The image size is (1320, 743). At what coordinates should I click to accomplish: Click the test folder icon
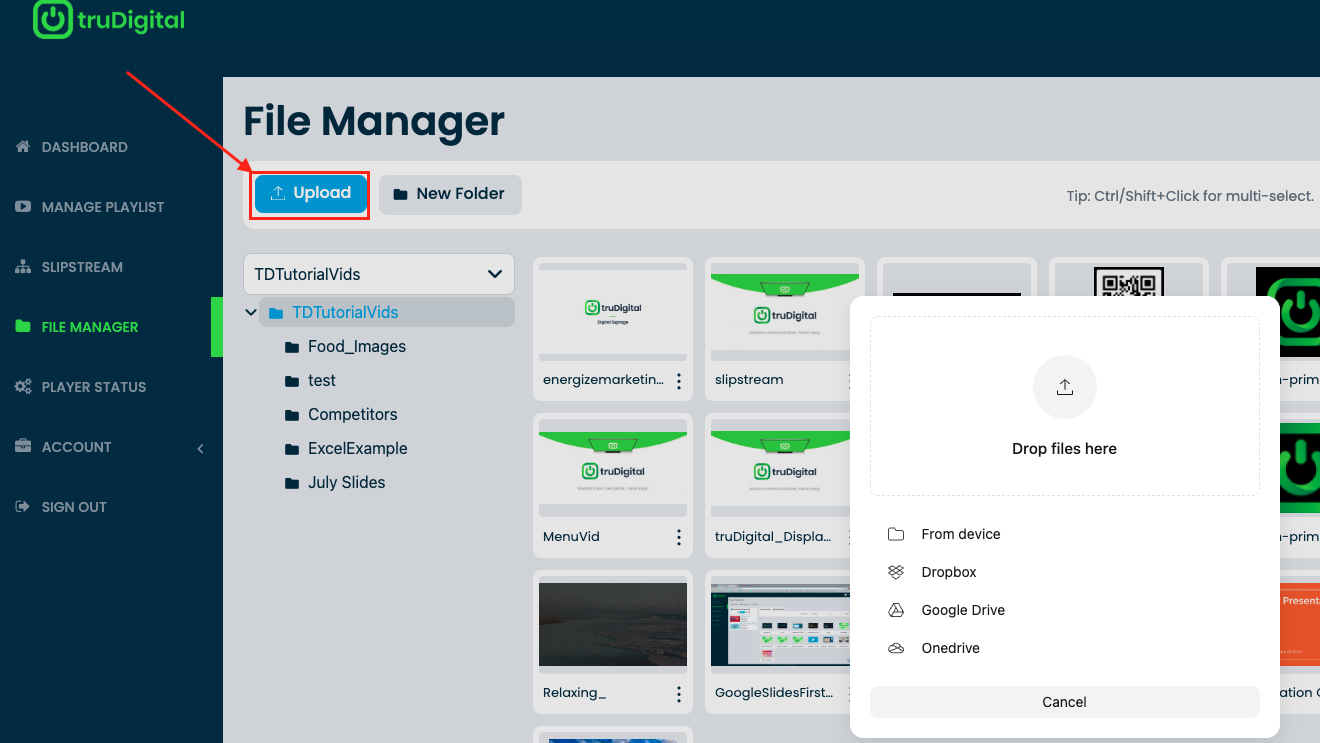pos(292,381)
